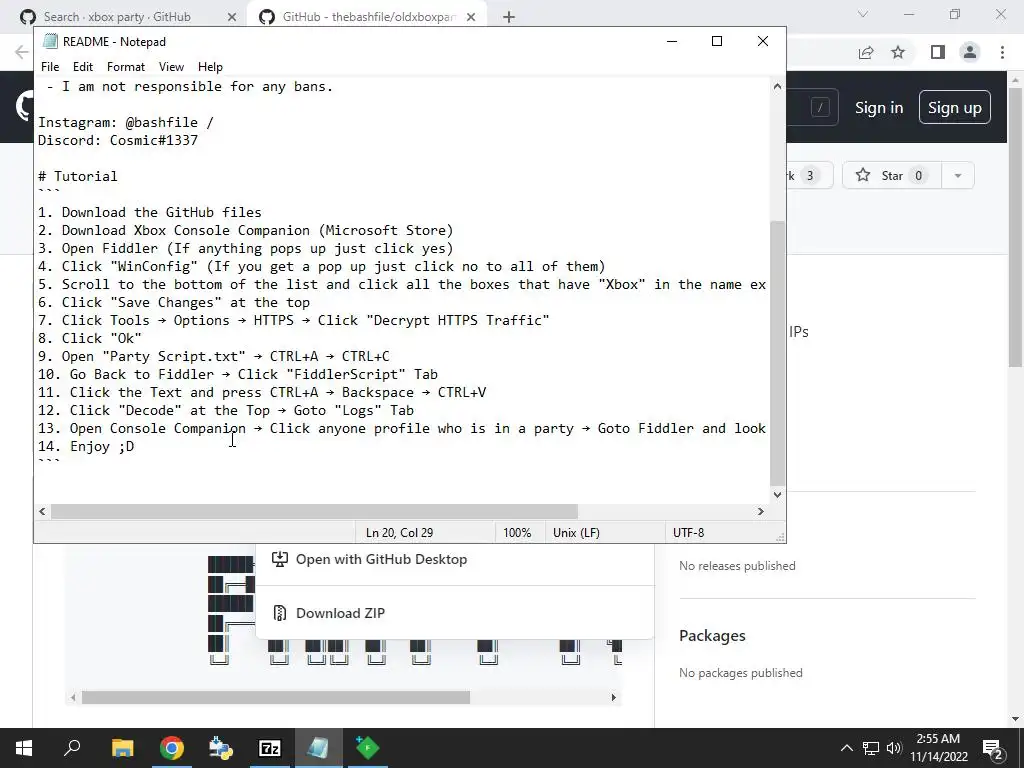Open a new Chrome tab

[x=509, y=17]
